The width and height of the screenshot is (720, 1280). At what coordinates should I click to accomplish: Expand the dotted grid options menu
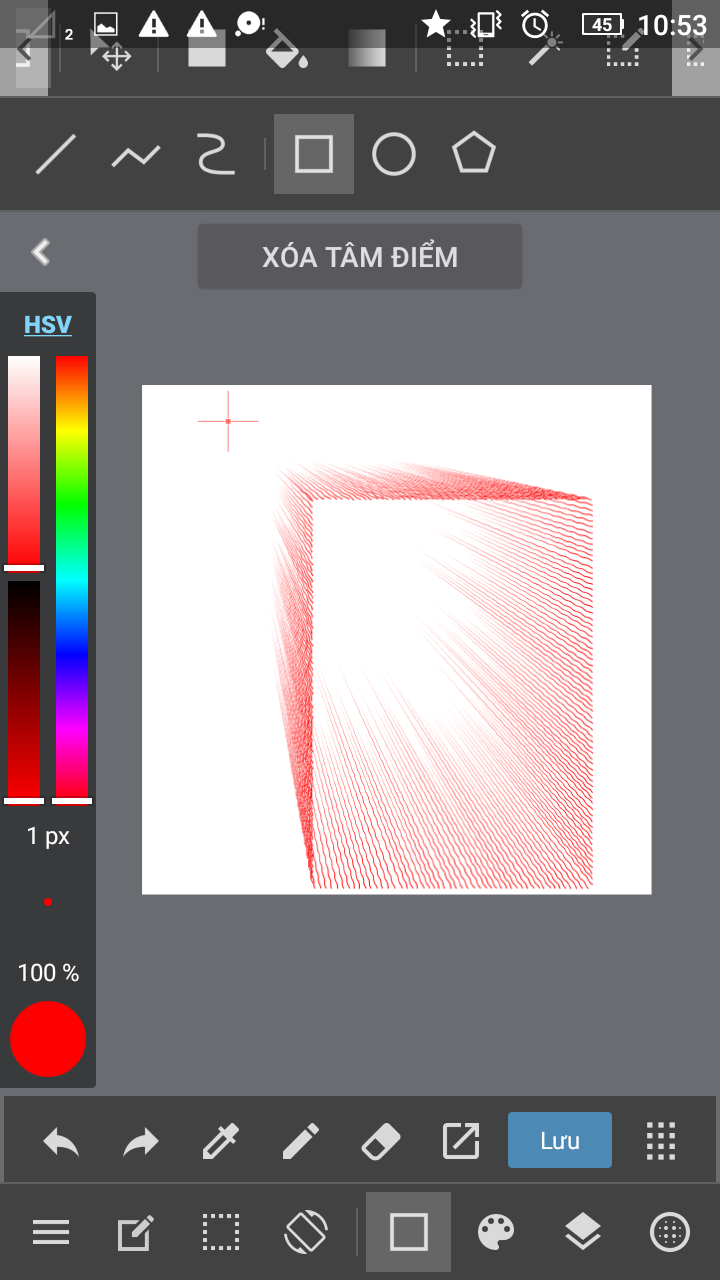661,1141
